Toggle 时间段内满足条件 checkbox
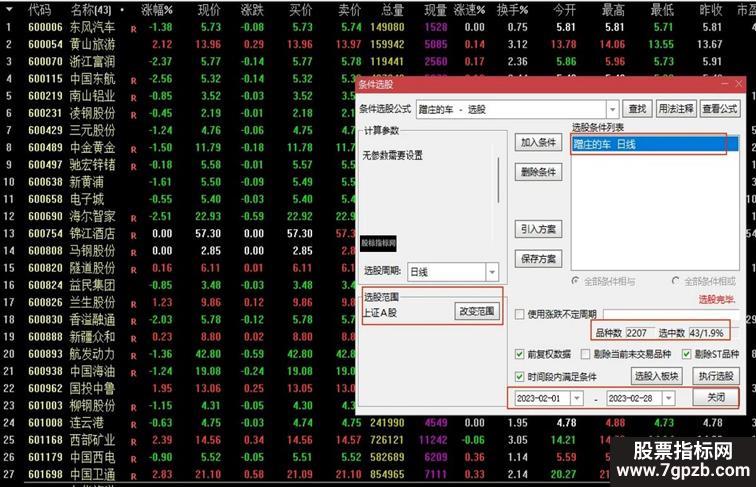This screenshot has width=756, height=487. (x=520, y=376)
